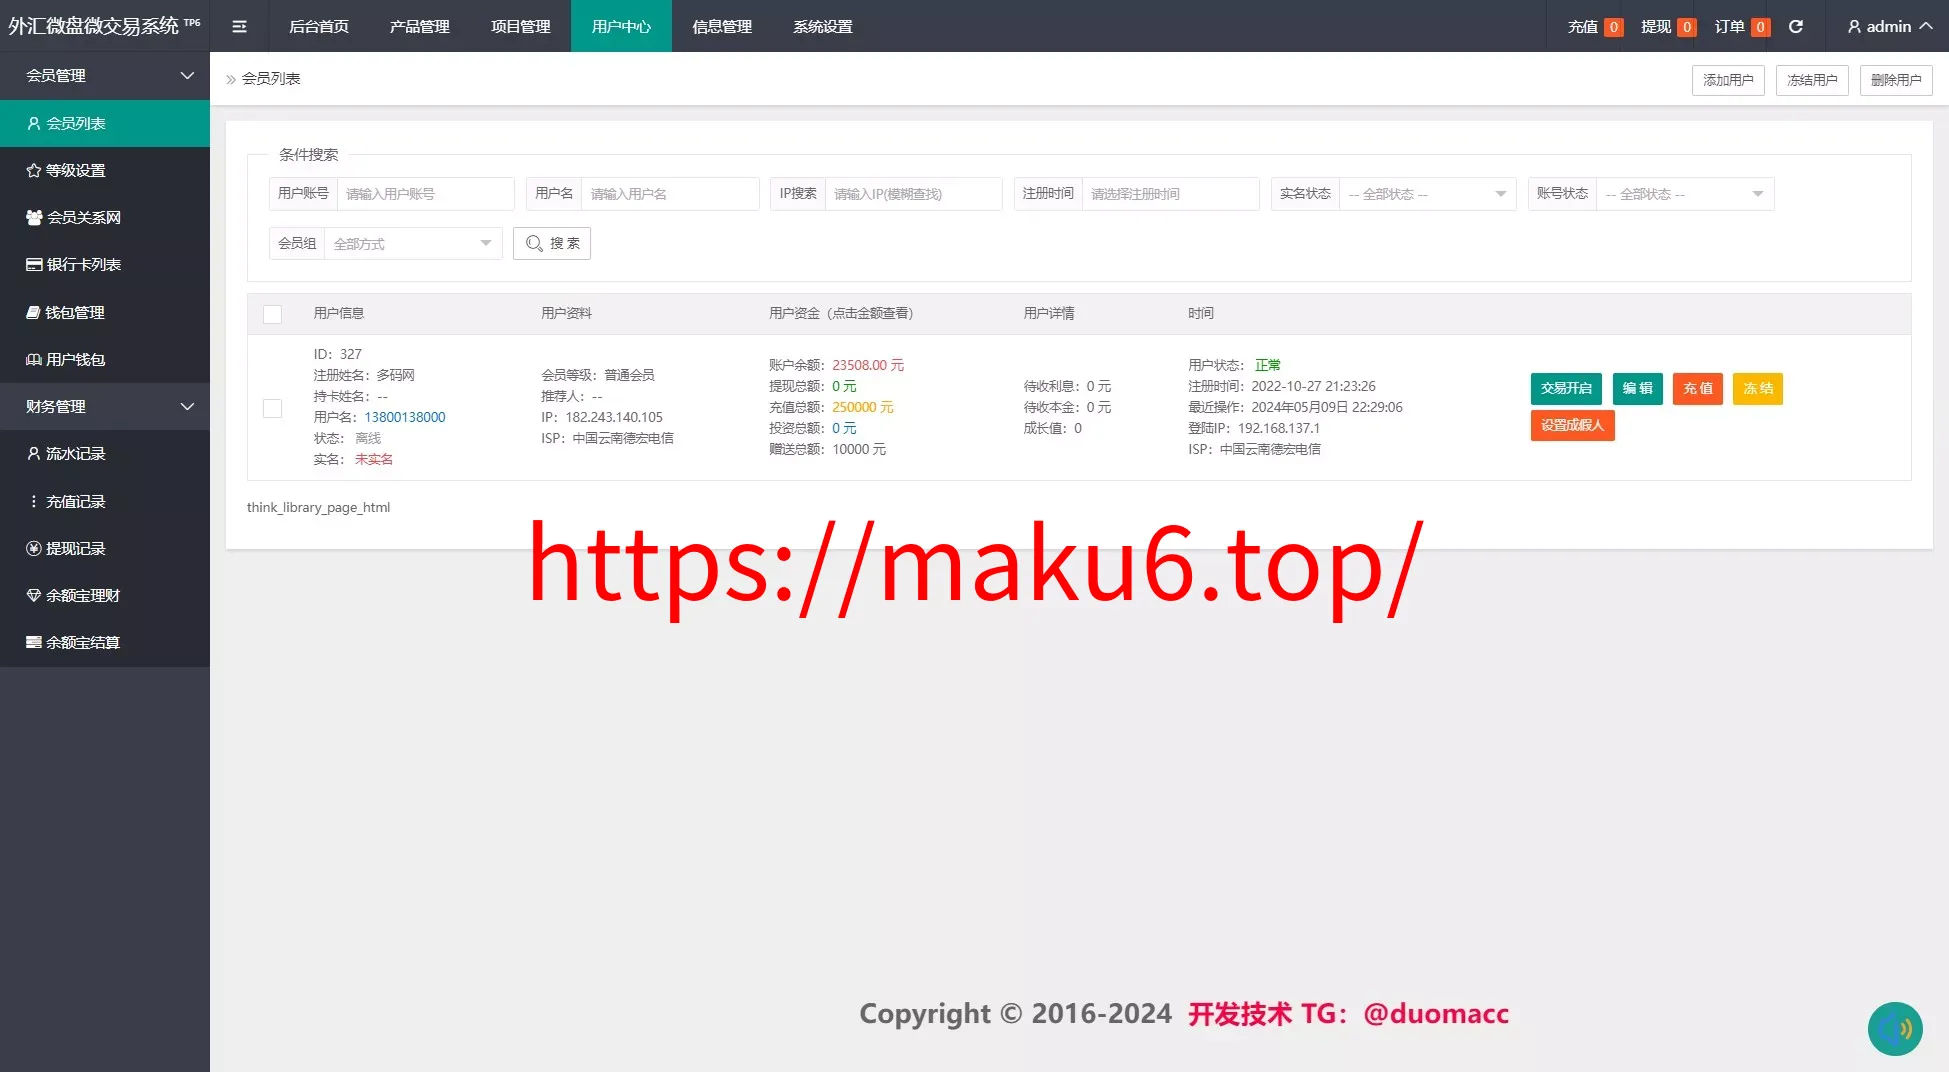
Task: Click the 会员列表 breadcrumb text
Action: click(271, 79)
